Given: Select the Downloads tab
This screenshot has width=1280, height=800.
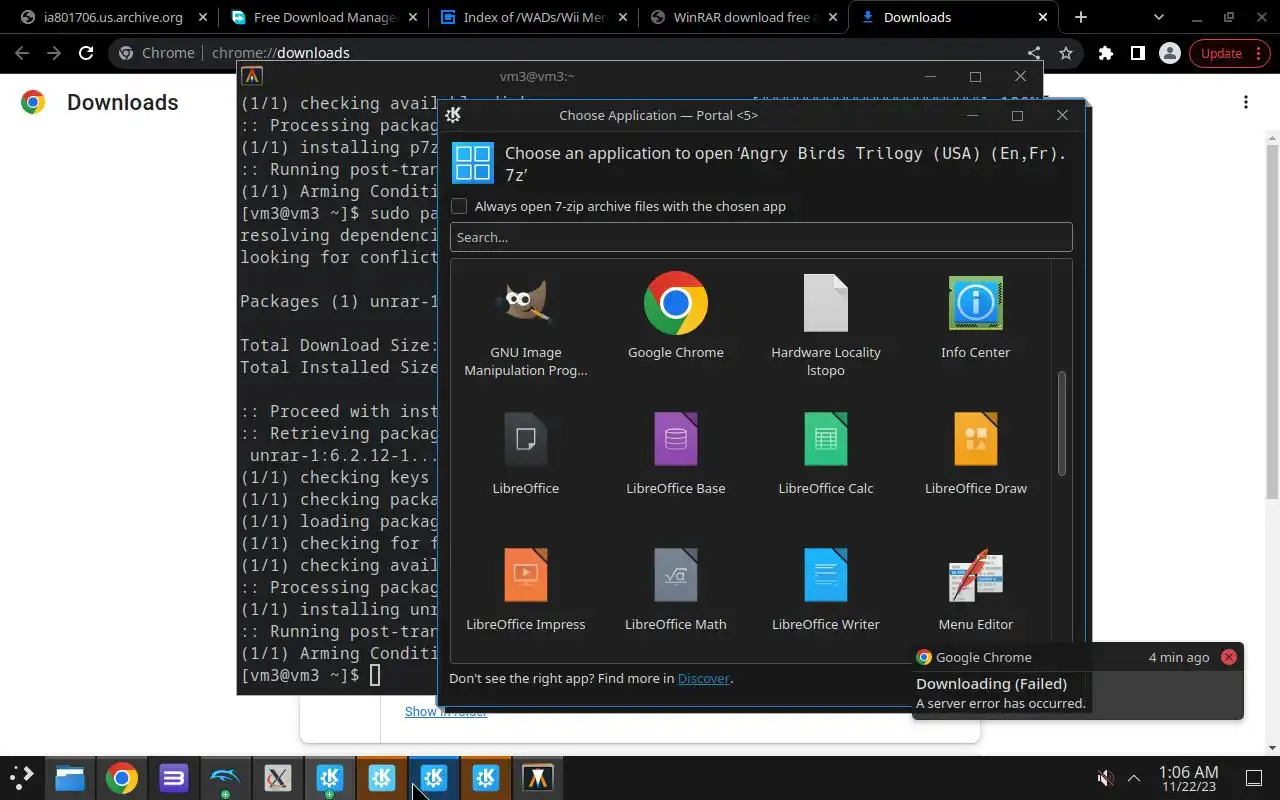Looking at the screenshot, I should point(952,17).
